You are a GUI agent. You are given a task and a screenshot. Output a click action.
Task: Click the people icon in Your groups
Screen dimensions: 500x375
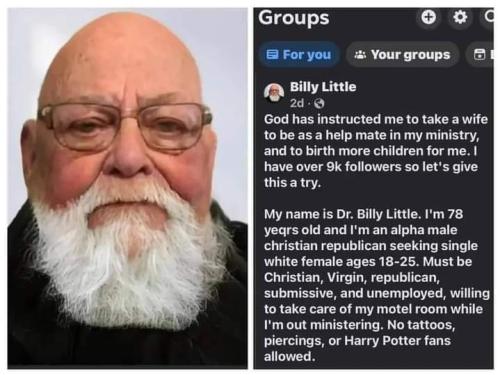[x=360, y=54]
